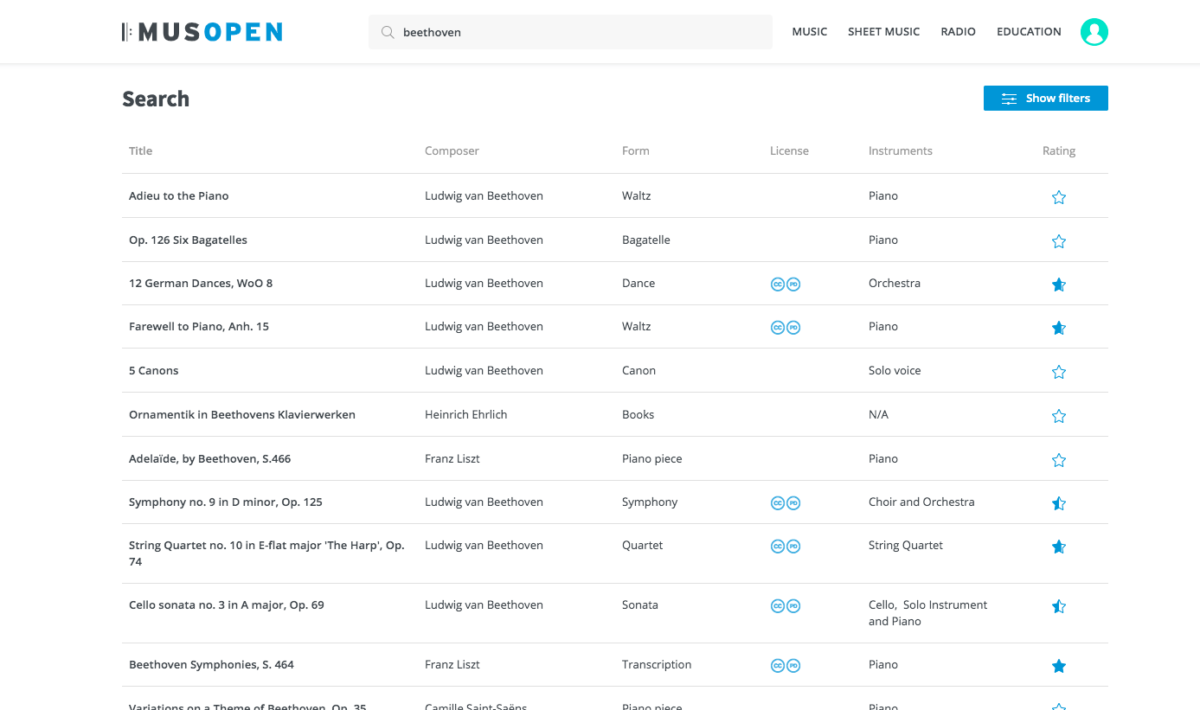Open String Quartet no. 10 'The Harp'

267,553
